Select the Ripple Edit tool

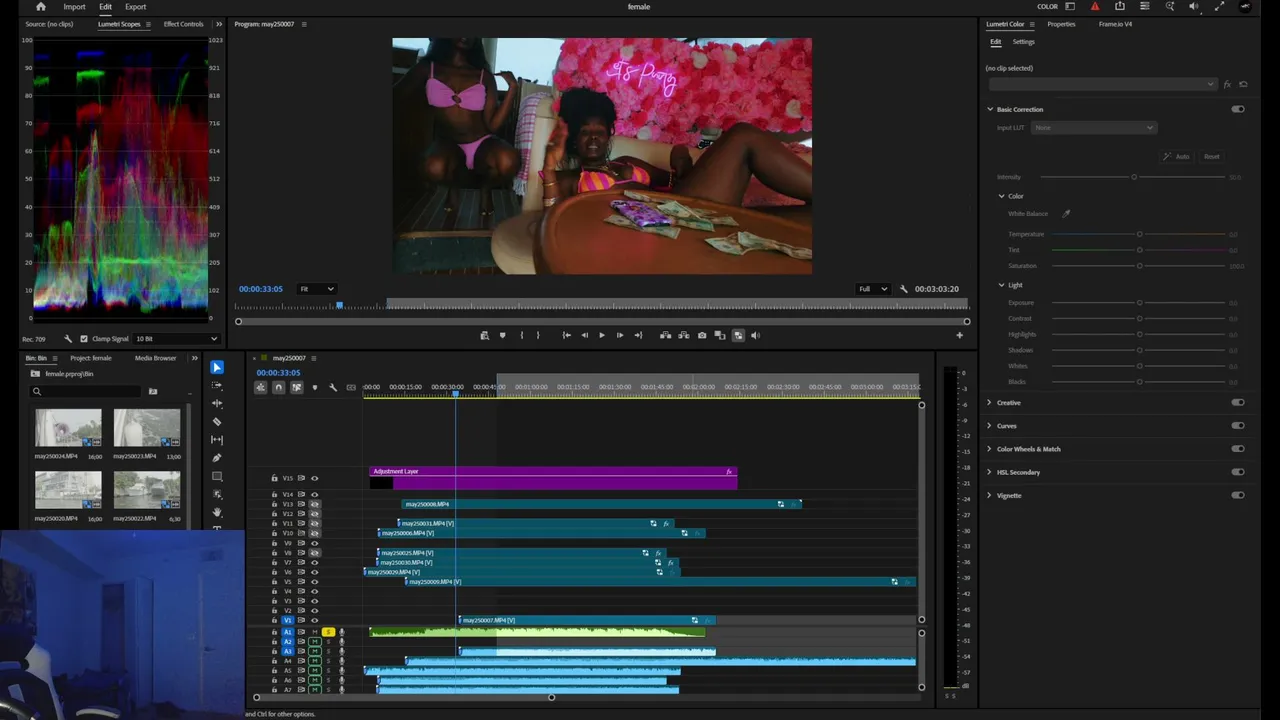[217, 403]
